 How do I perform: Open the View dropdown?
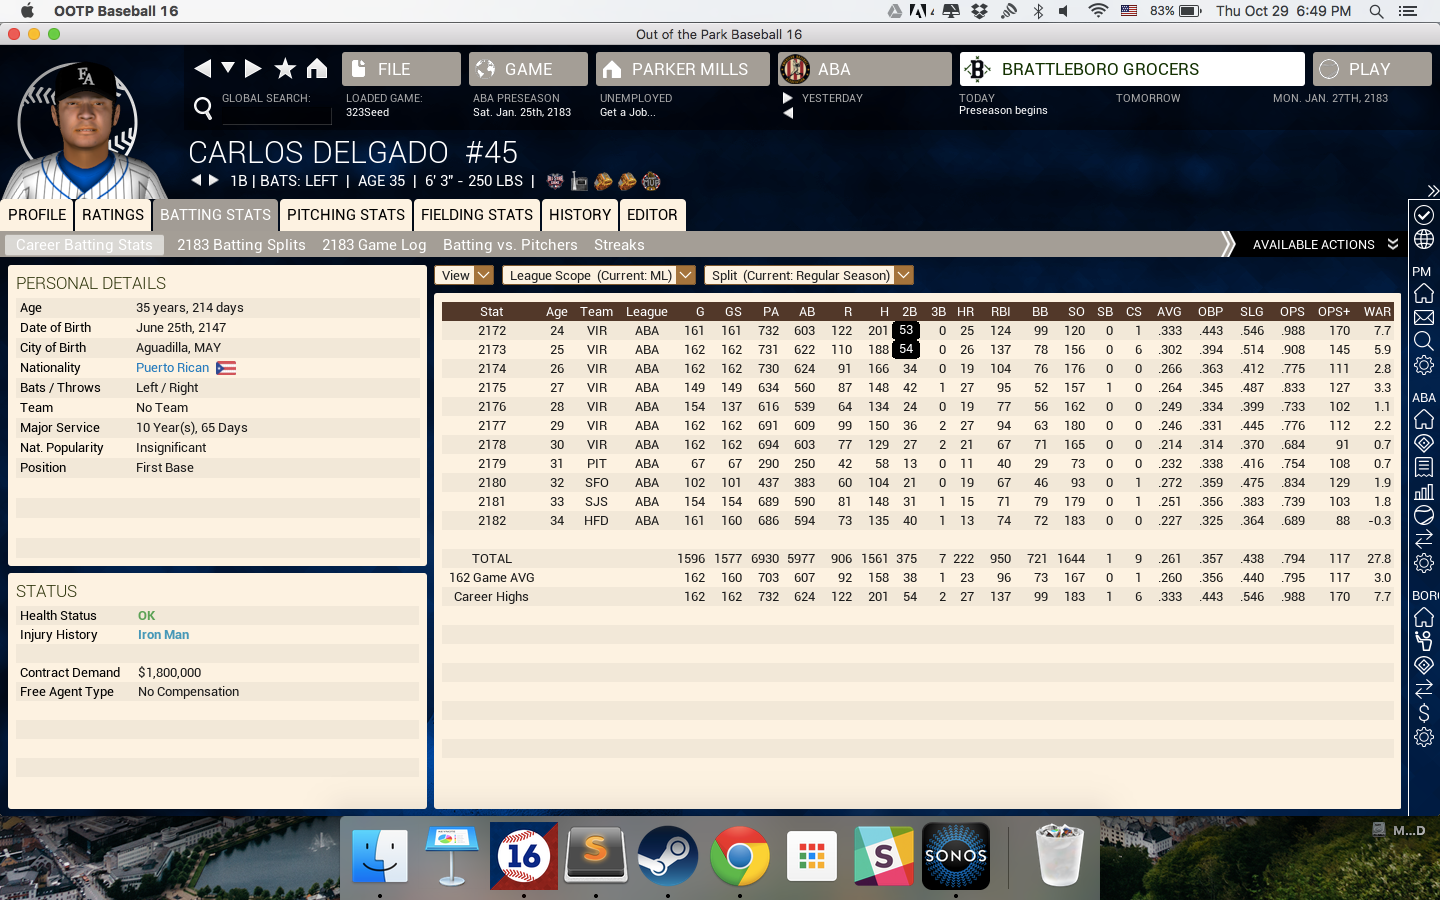click(464, 275)
